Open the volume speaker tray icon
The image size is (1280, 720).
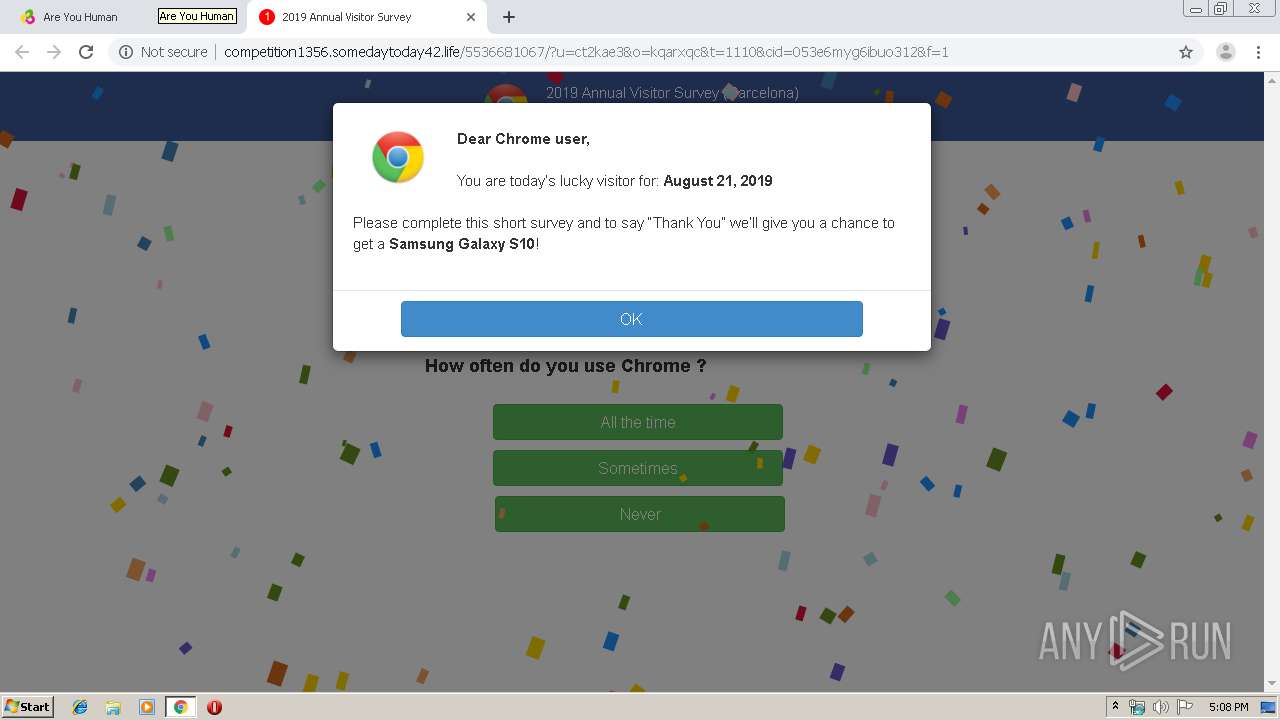[x=1160, y=707]
